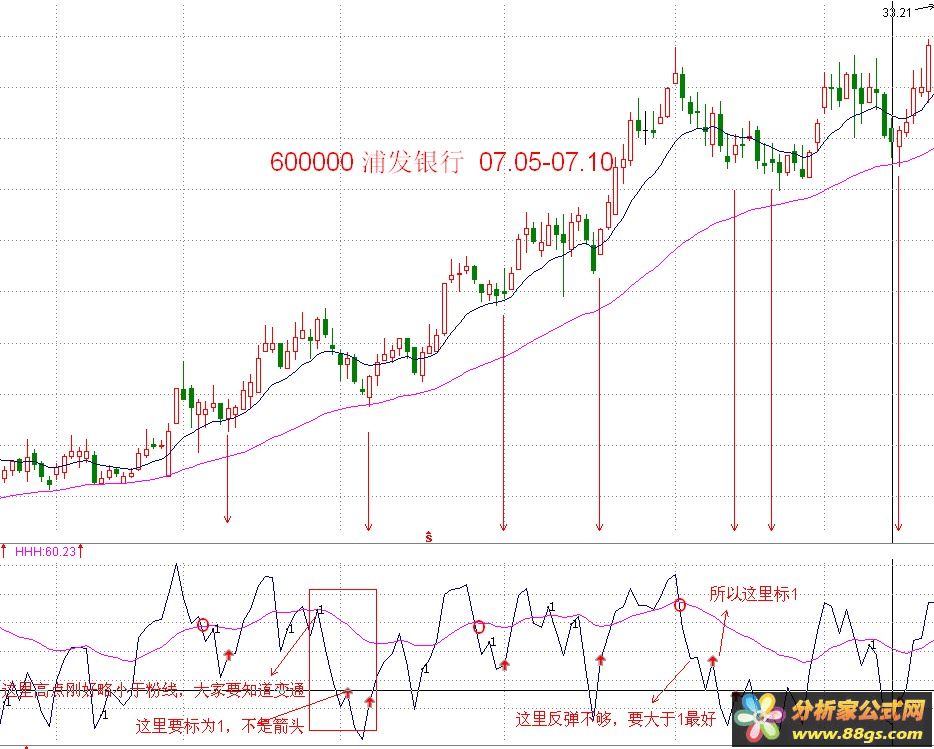Viewport: 934px width, 749px height.
Task: Click the red S marker on time axis
Action: click(x=429, y=537)
